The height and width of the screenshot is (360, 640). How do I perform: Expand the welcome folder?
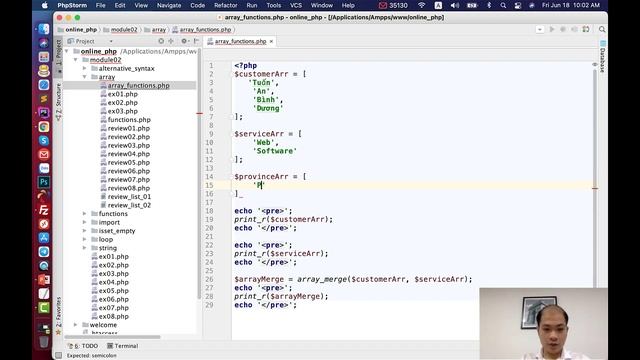click(76, 325)
